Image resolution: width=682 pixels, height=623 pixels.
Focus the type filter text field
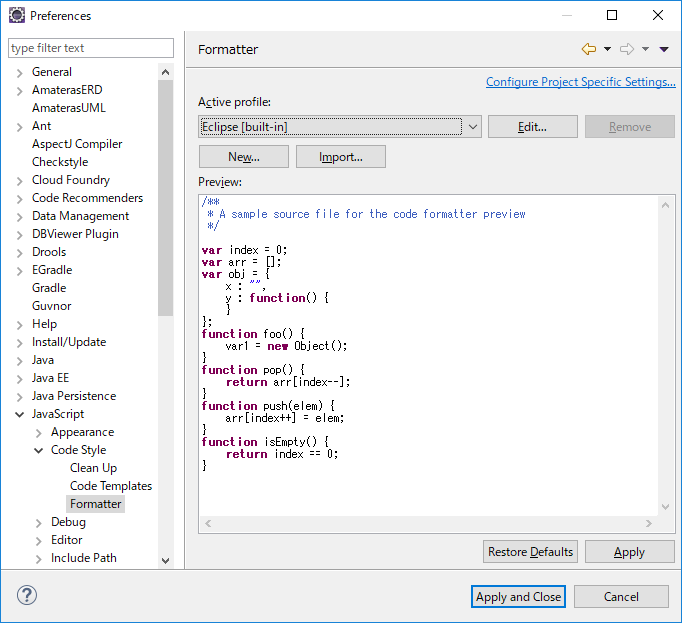coord(91,48)
